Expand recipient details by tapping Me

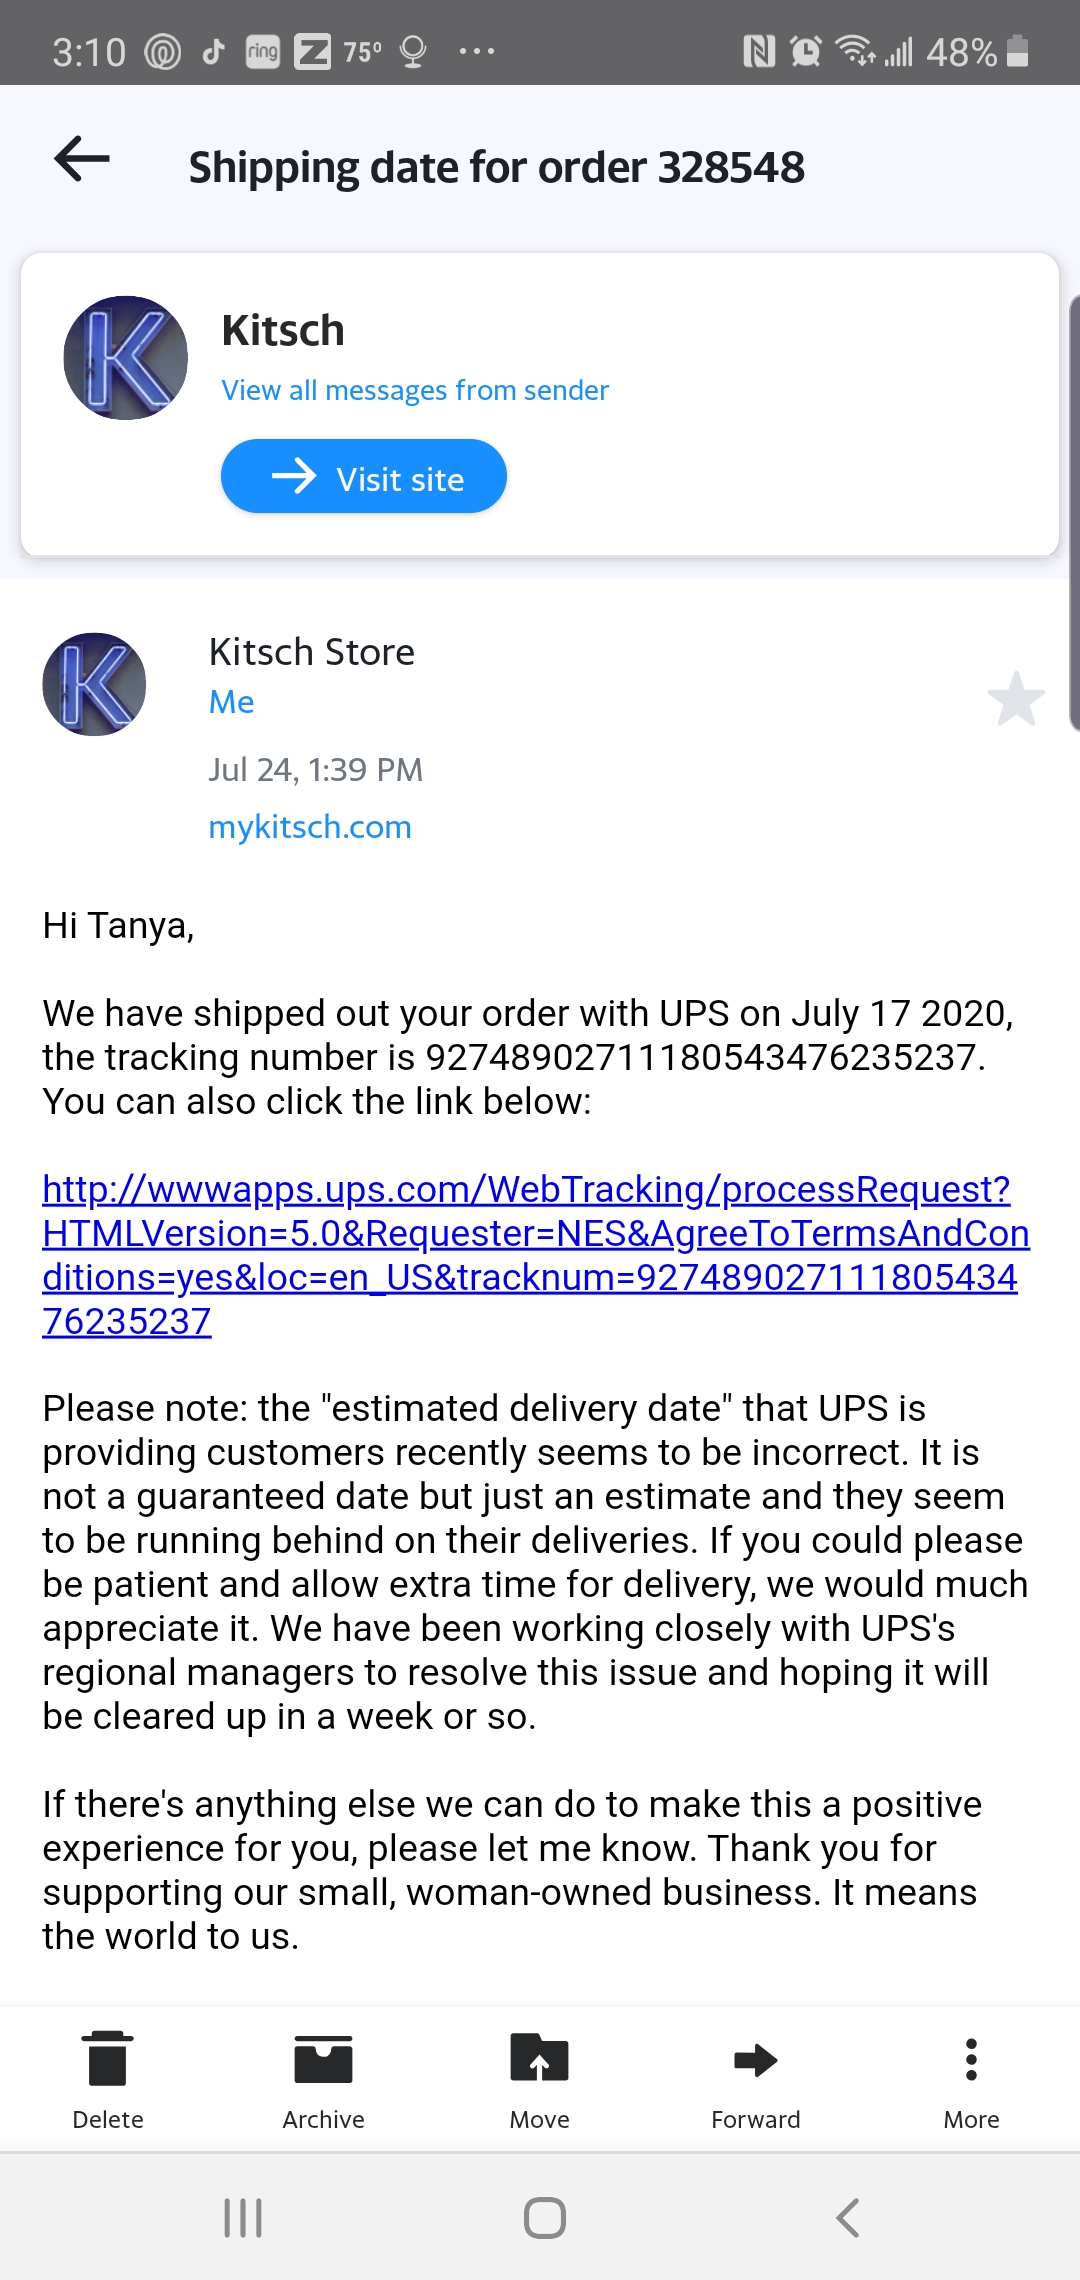coord(230,701)
